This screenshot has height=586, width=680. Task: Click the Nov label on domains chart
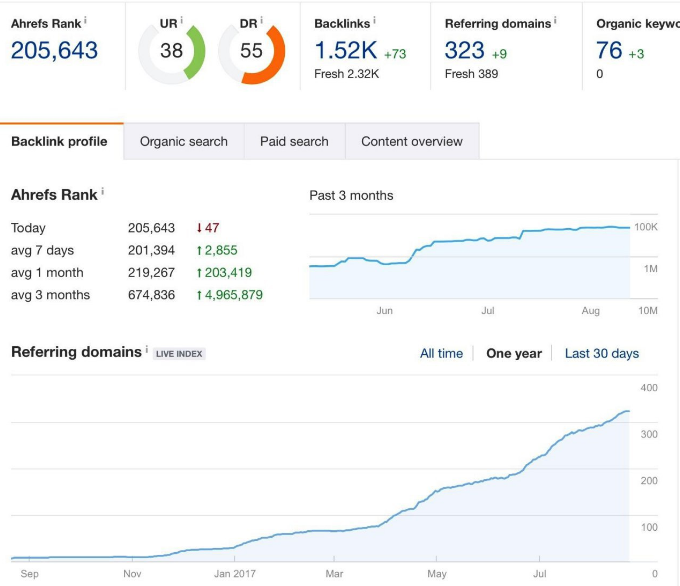tap(132, 574)
